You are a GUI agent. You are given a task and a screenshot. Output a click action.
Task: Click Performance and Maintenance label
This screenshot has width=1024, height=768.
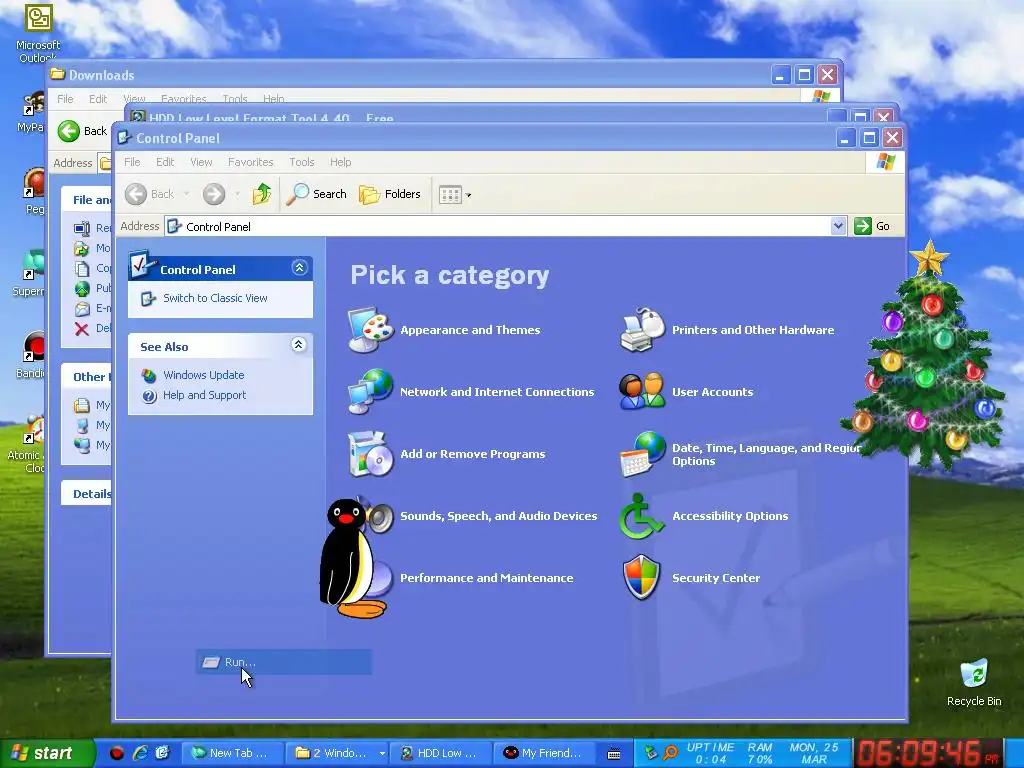pyautogui.click(x=487, y=578)
